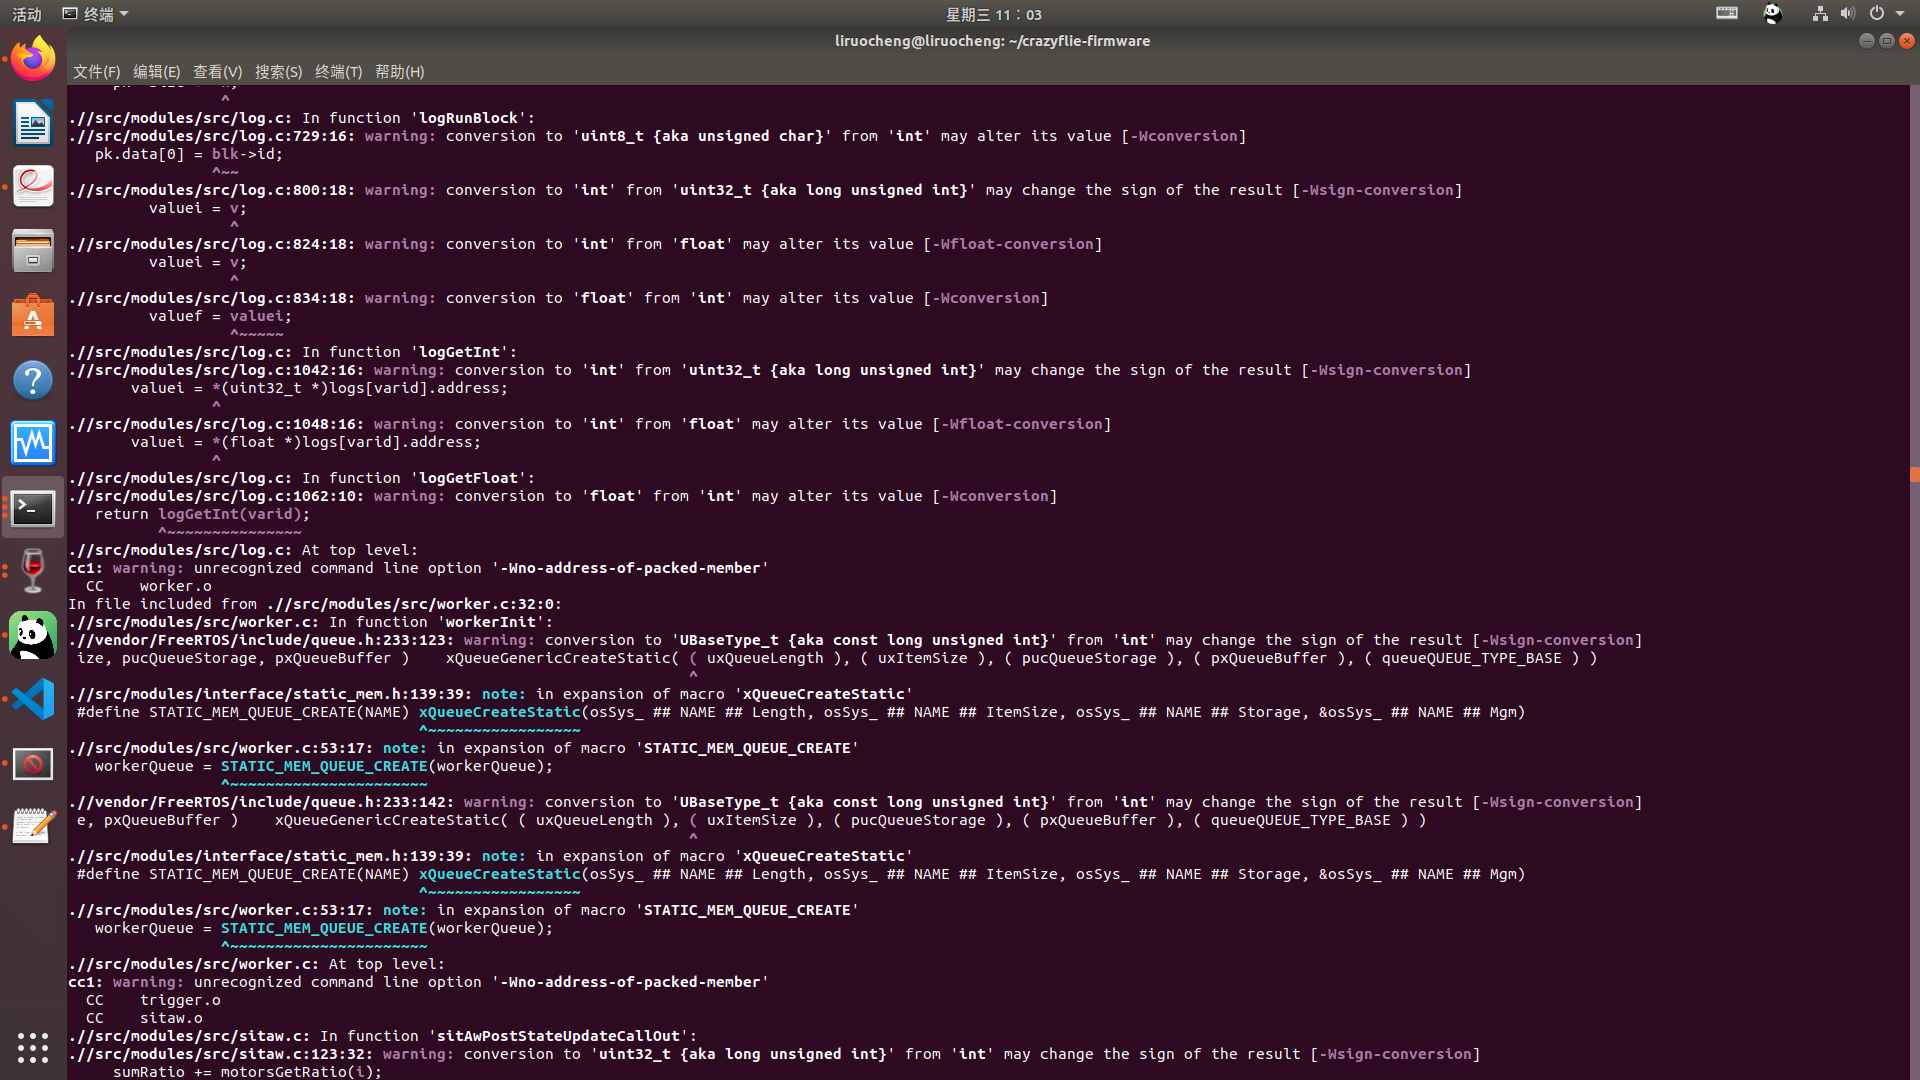Viewport: 1920px width, 1080px height.
Task: Open Visual Studio Code from dock
Action: click(x=33, y=699)
